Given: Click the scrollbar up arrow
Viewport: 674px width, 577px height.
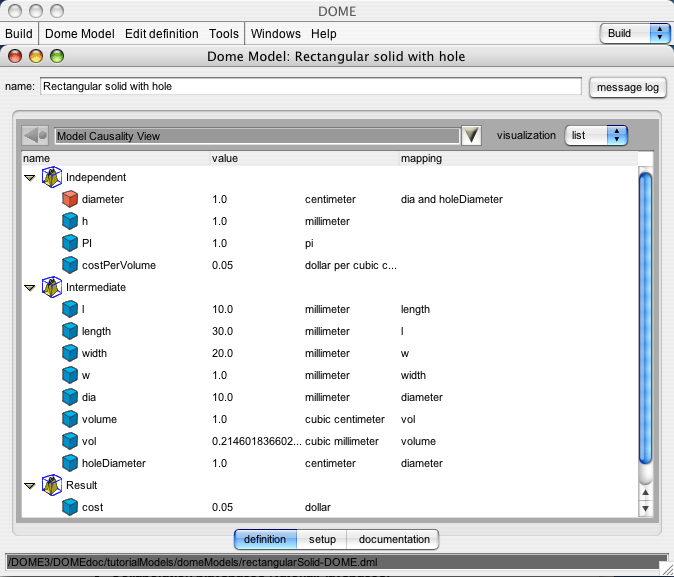Looking at the screenshot, I should (645, 492).
